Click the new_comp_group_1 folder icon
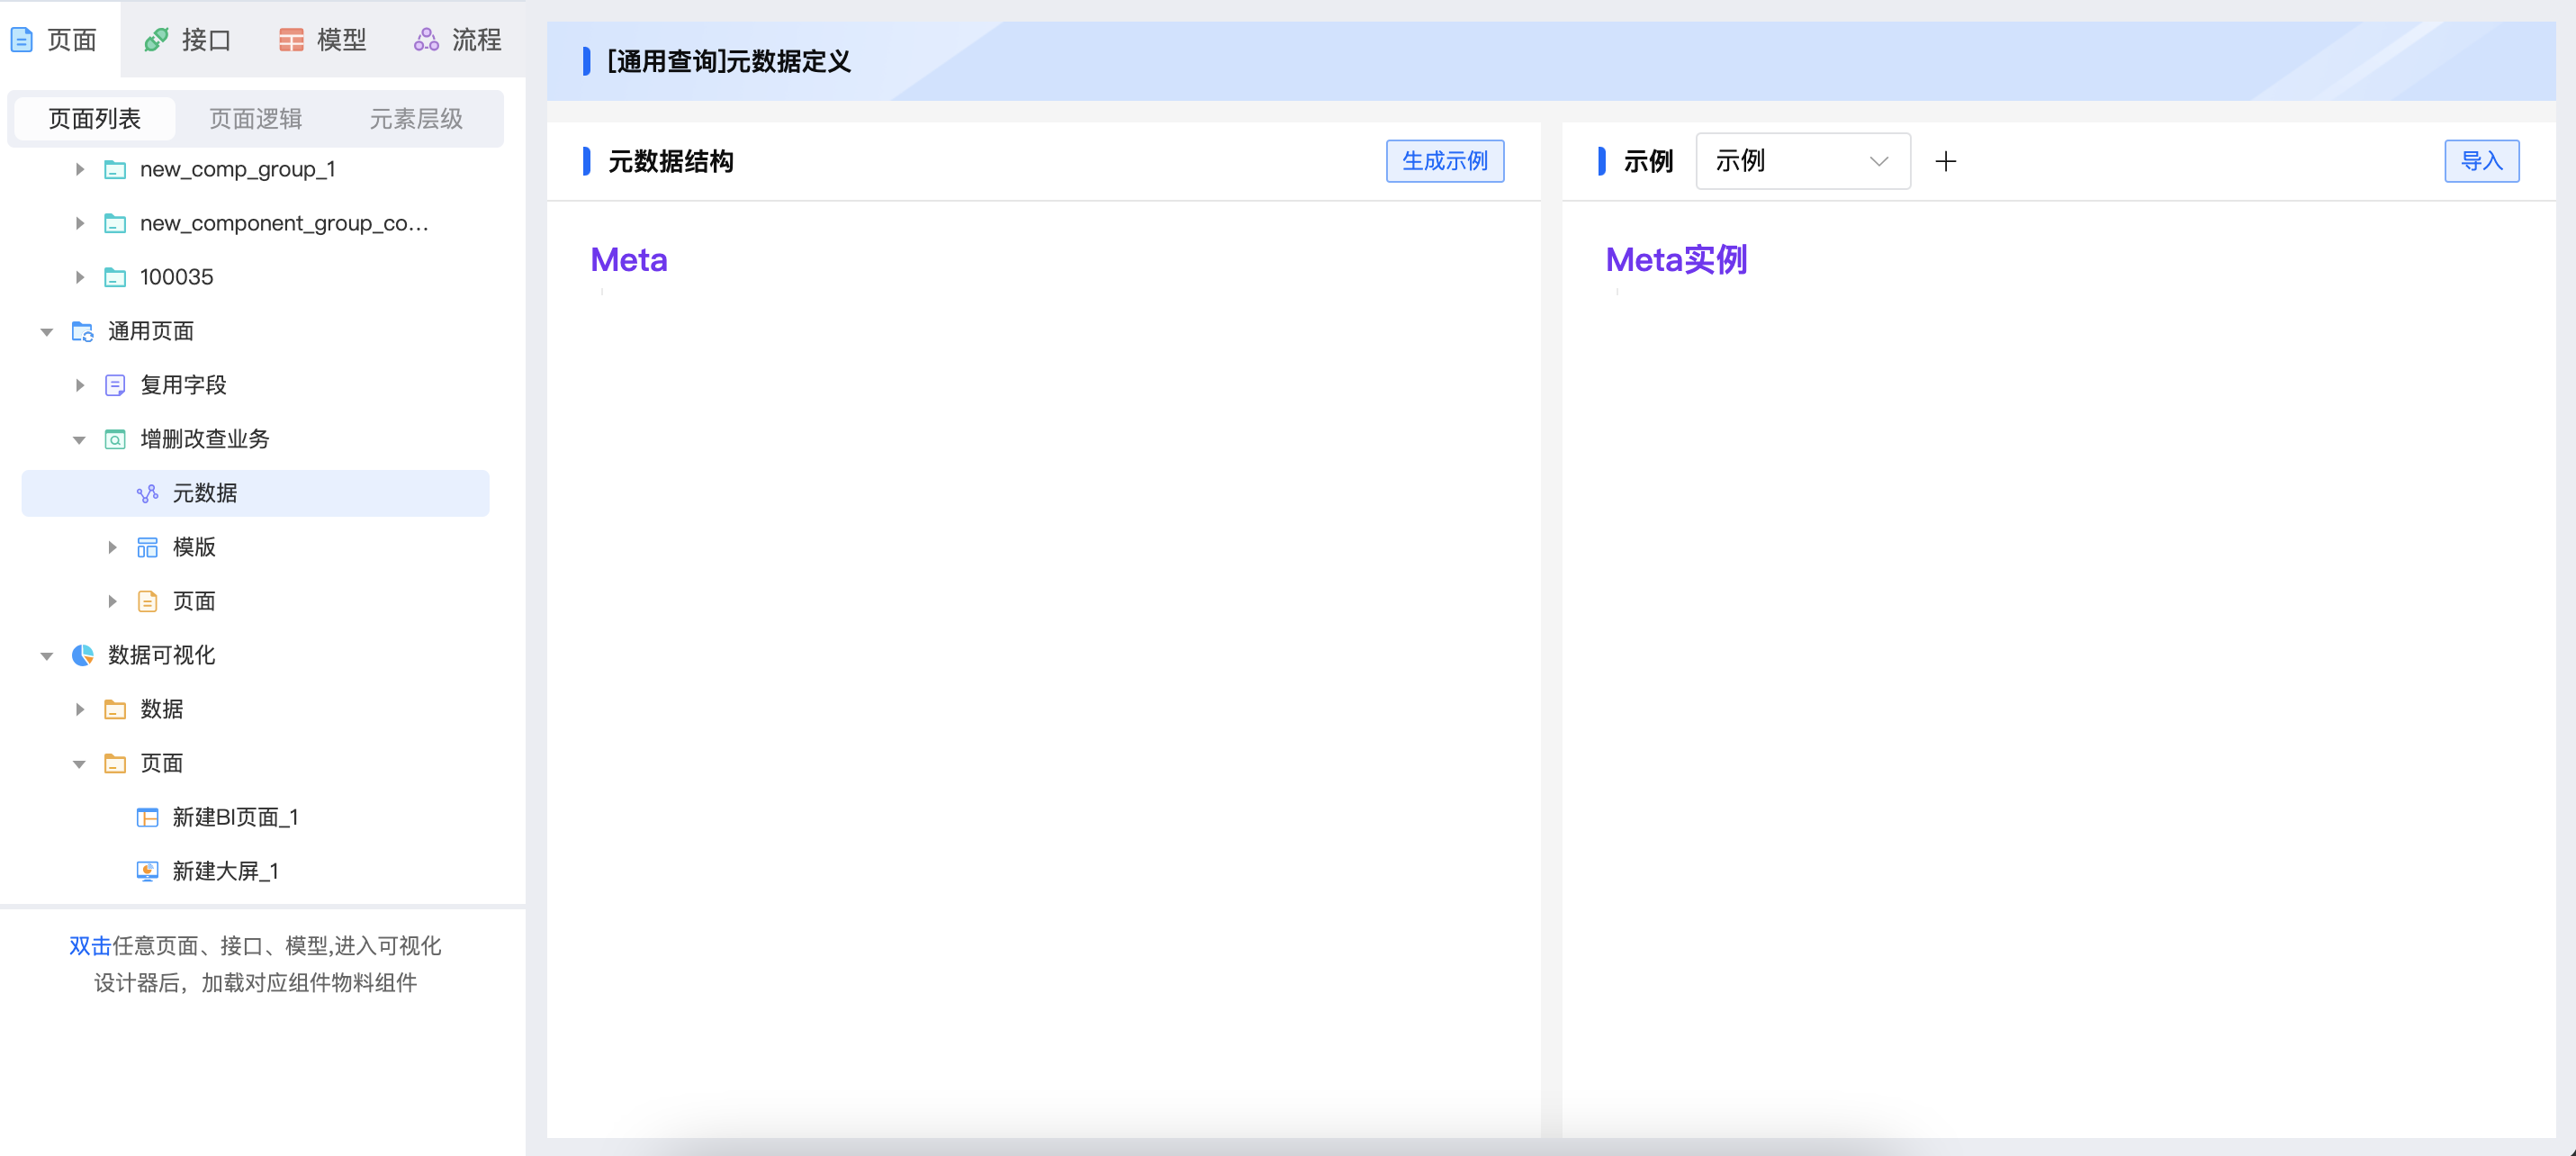 pyautogui.click(x=115, y=170)
